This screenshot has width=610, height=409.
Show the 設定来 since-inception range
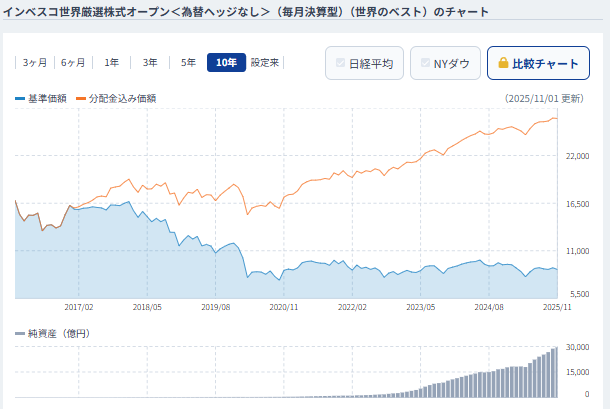[265, 63]
